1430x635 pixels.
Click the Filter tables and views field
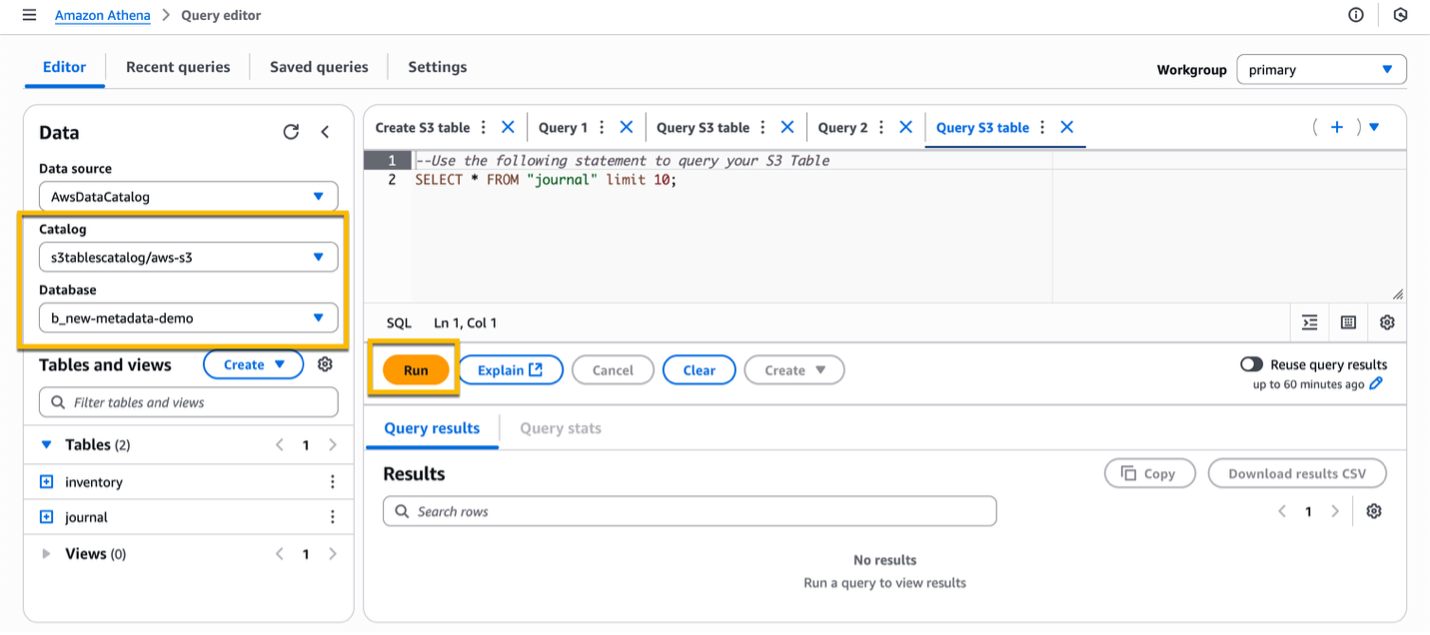point(188,401)
